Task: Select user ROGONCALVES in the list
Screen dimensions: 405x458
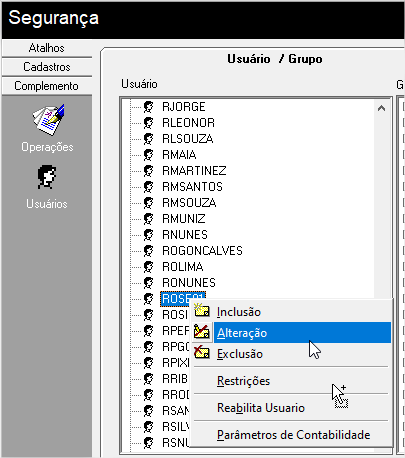Action: tap(202, 251)
